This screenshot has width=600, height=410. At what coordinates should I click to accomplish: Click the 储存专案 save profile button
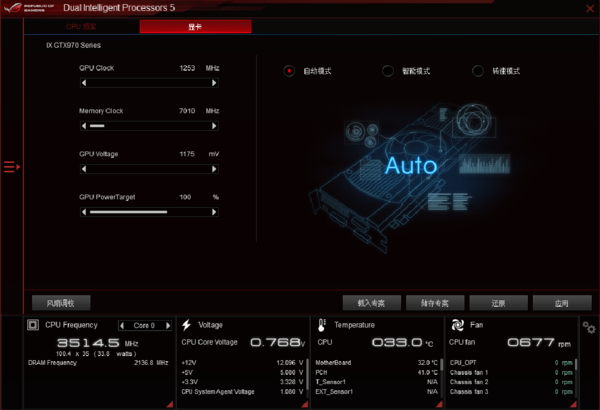(435, 303)
